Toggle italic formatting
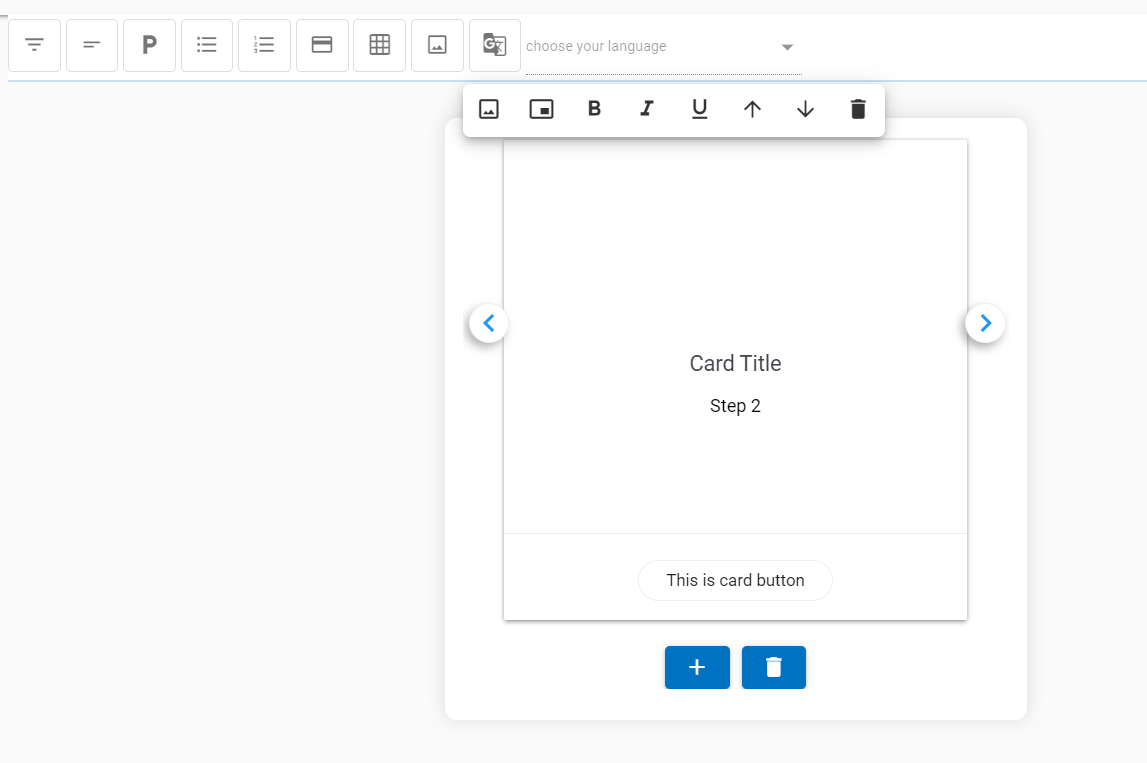This screenshot has height=763, width=1147. click(646, 109)
